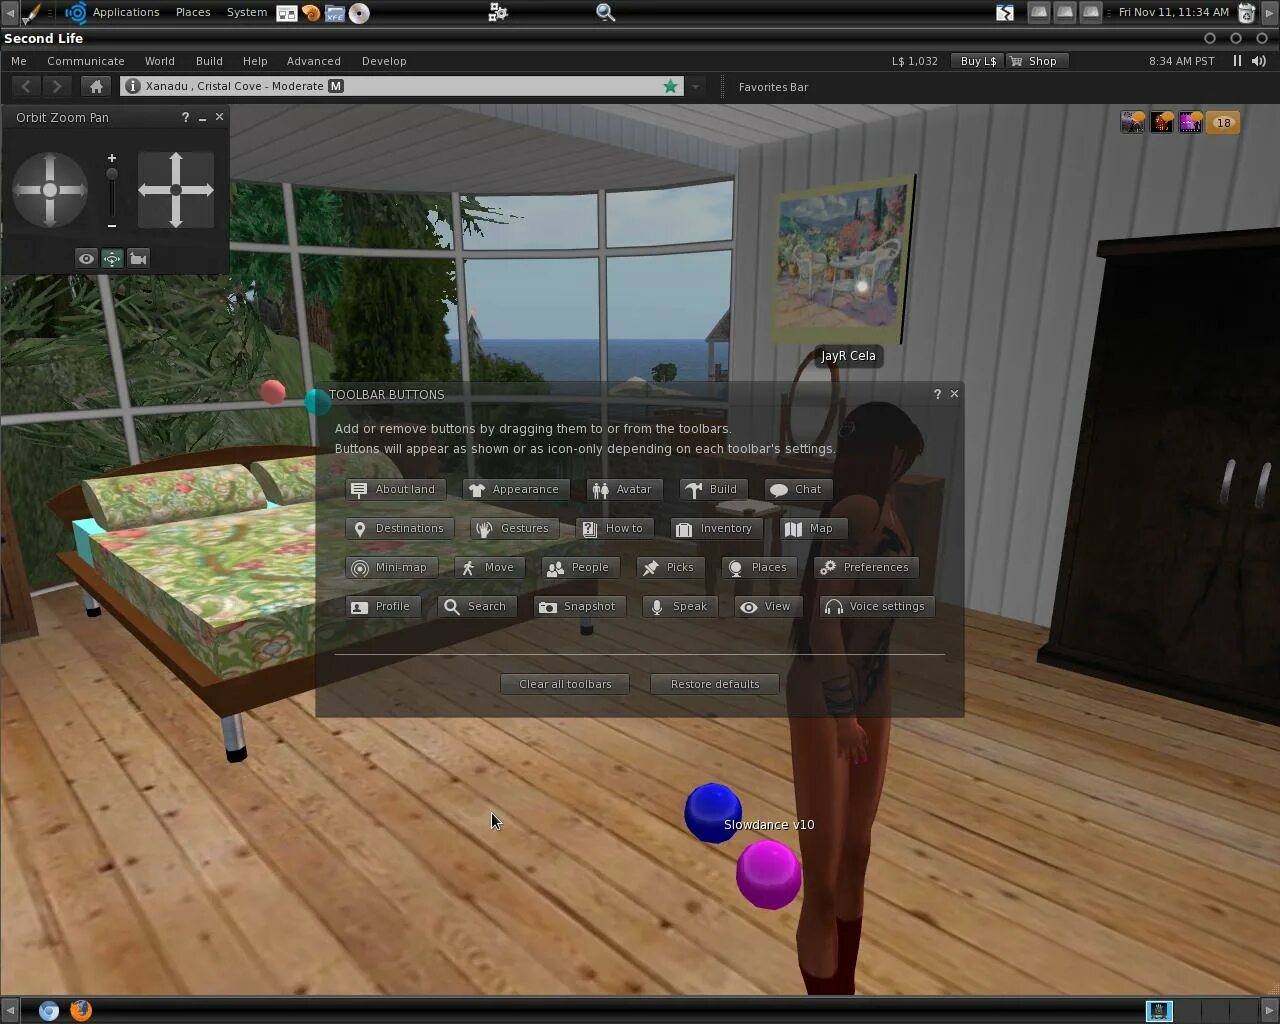The image size is (1280, 1024).
Task: Click the magnifier icon in top panel
Action: click(x=605, y=12)
